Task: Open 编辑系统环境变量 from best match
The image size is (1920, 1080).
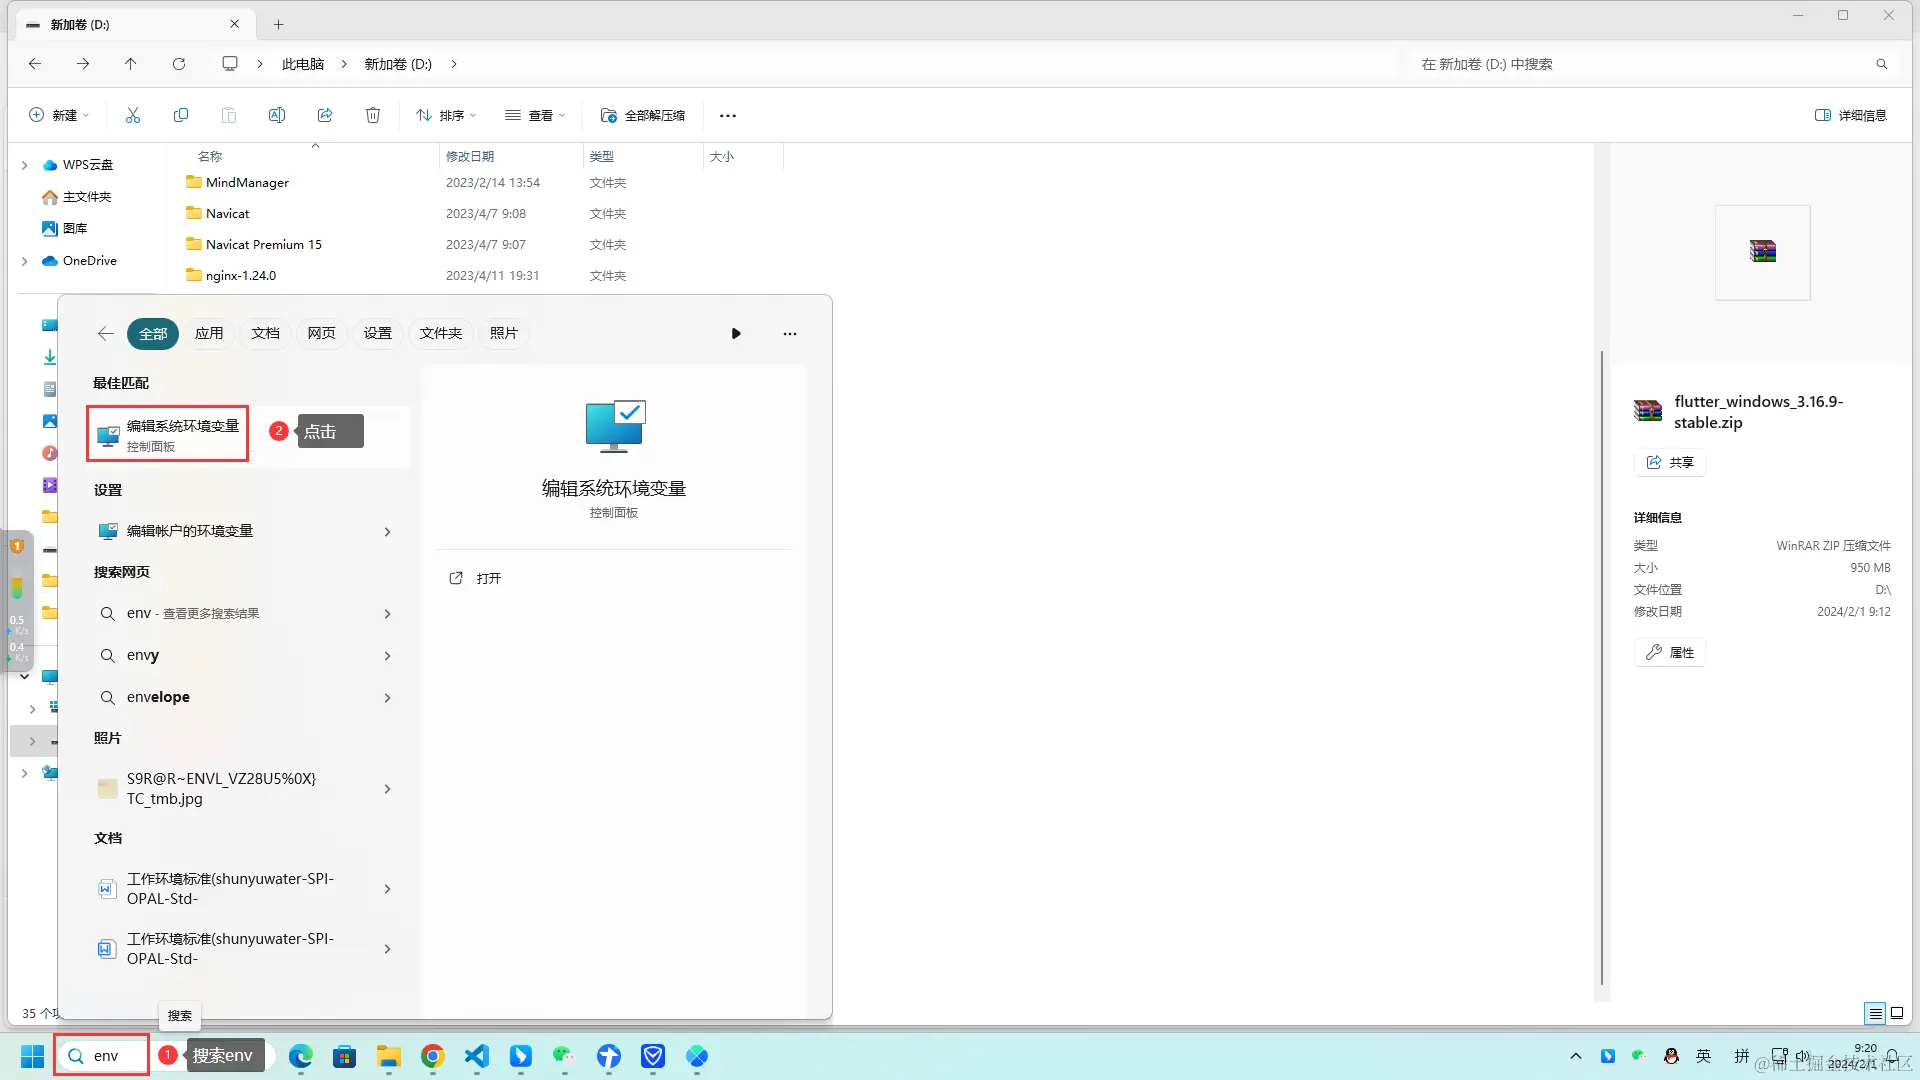Action: (x=167, y=433)
